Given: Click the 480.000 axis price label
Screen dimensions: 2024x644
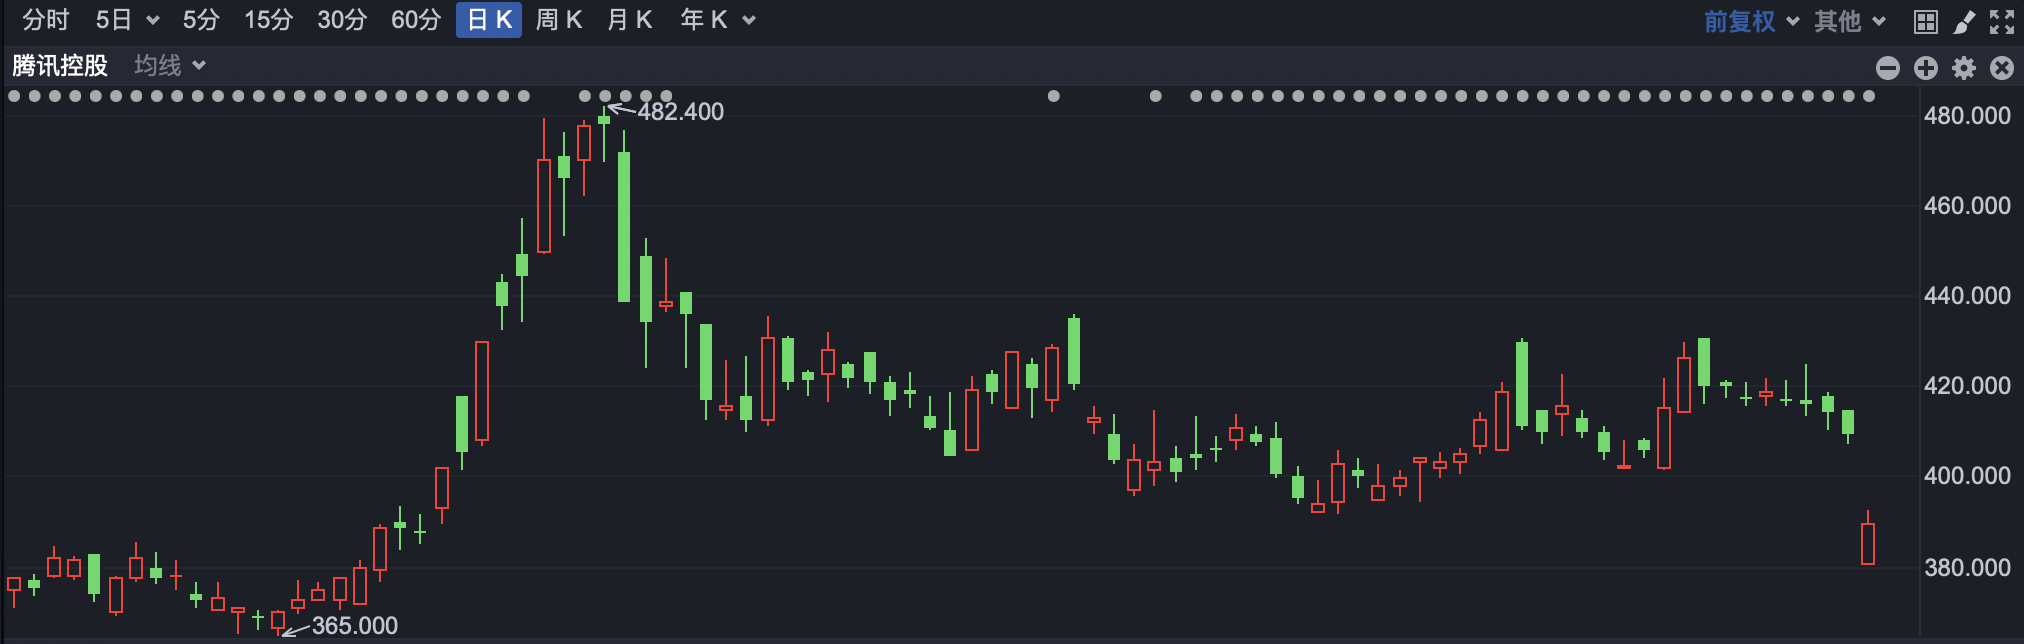Looking at the screenshot, I should (x=1967, y=115).
